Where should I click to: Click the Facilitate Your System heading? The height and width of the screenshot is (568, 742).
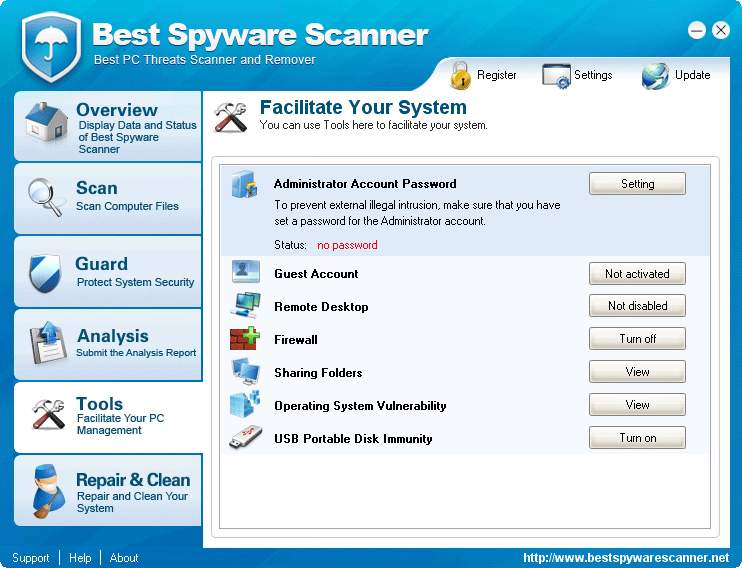(363, 107)
